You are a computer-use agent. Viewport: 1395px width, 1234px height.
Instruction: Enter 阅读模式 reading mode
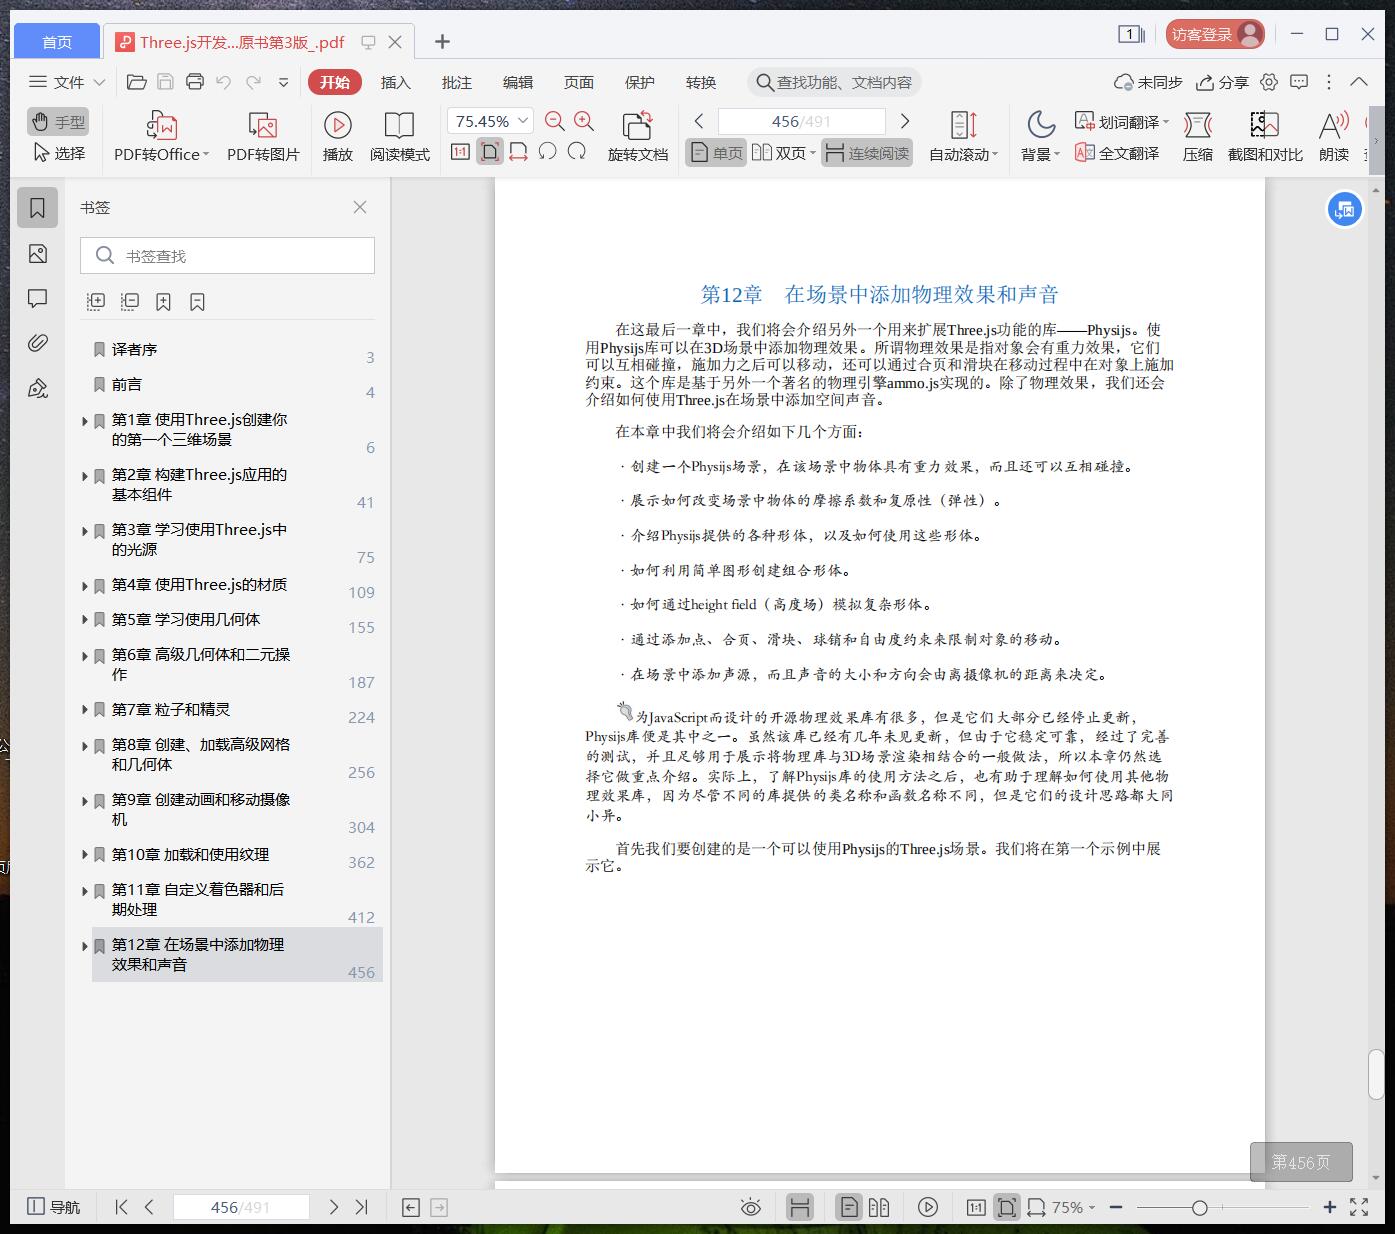tap(399, 137)
